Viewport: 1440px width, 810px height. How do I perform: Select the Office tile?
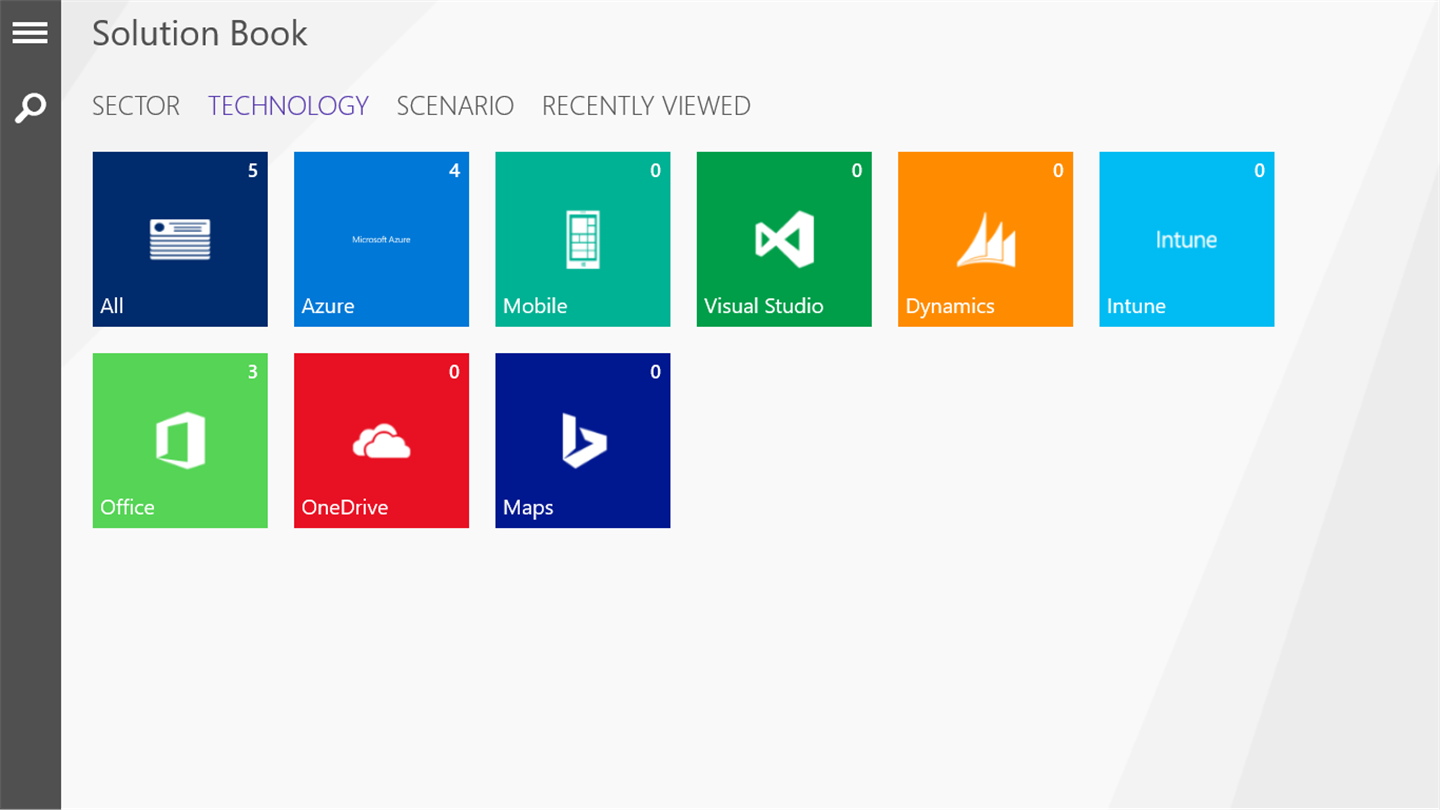point(180,440)
